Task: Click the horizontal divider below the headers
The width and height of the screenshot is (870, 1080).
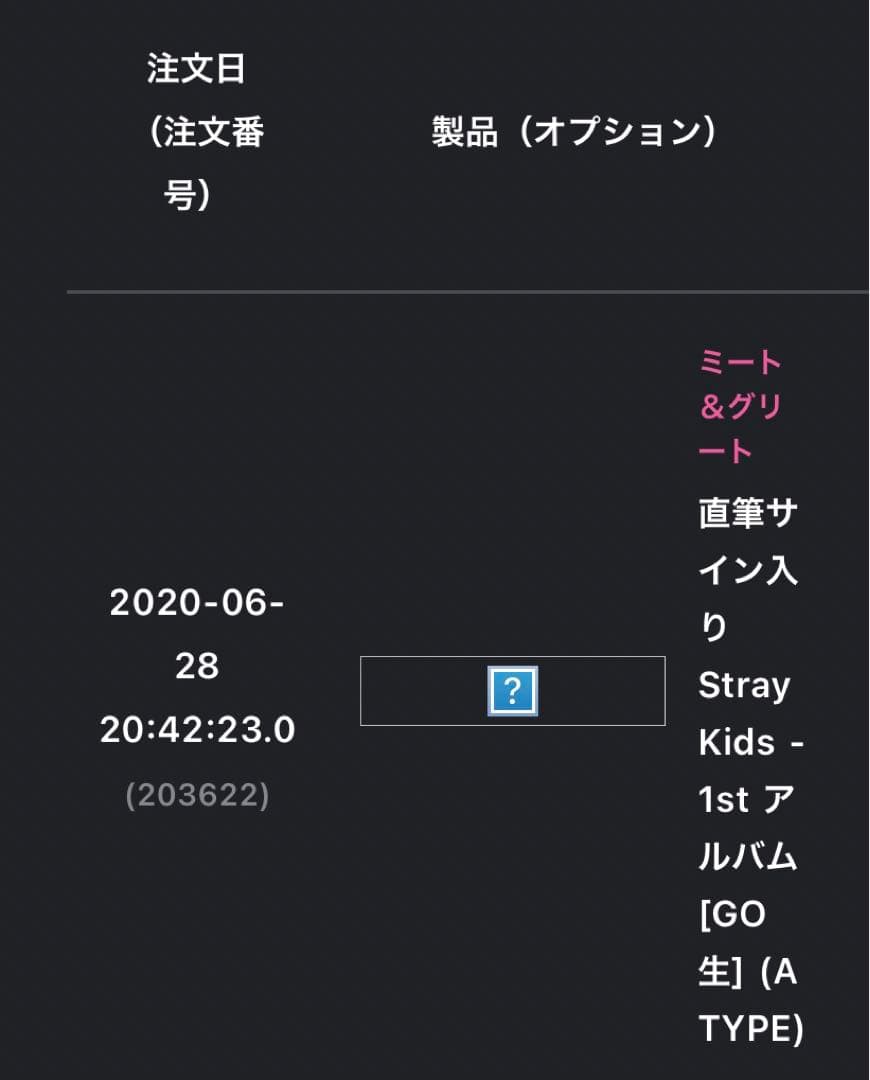Action: [x=467, y=292]
